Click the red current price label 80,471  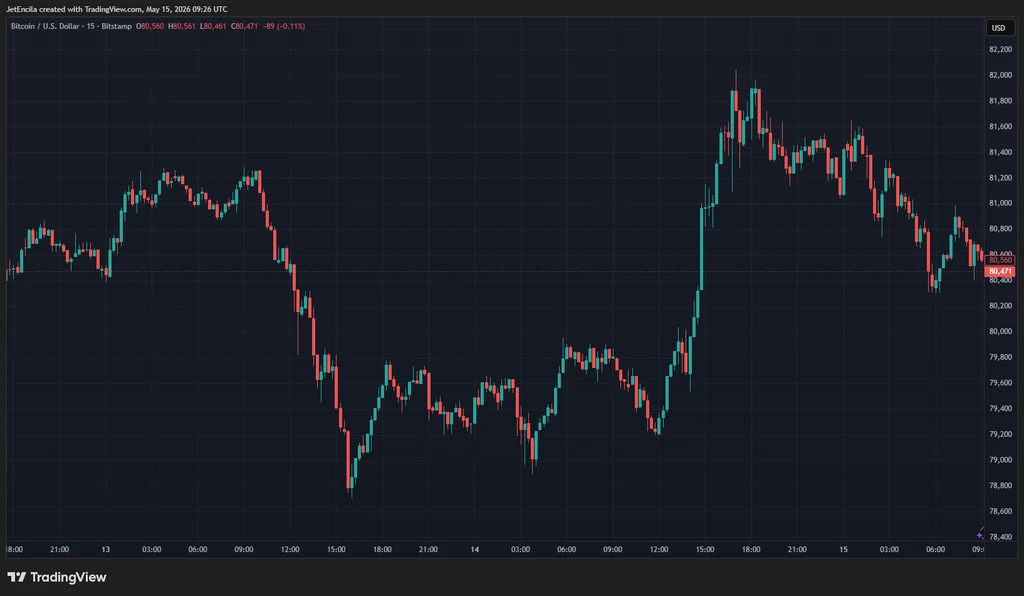pos(999,271)
